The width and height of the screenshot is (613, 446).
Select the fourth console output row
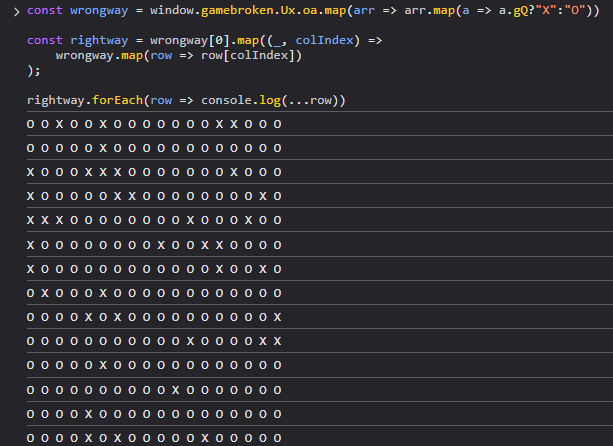[x=154, y=196]
